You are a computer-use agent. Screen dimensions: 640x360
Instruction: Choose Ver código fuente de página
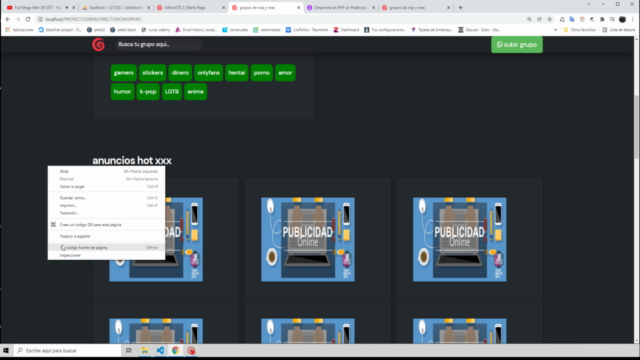pyautogui.click(x=107, y=247)
